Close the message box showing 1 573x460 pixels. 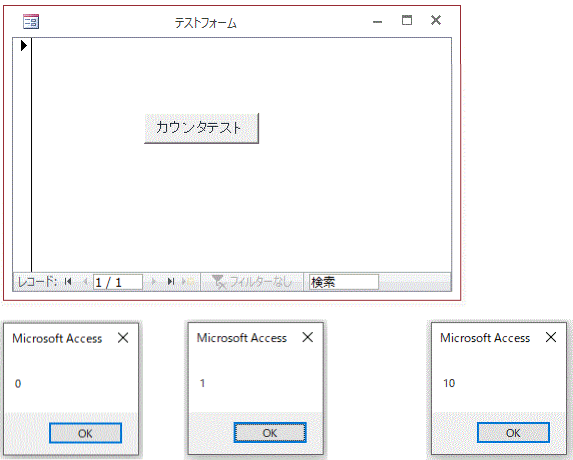[x=308, y=337]
